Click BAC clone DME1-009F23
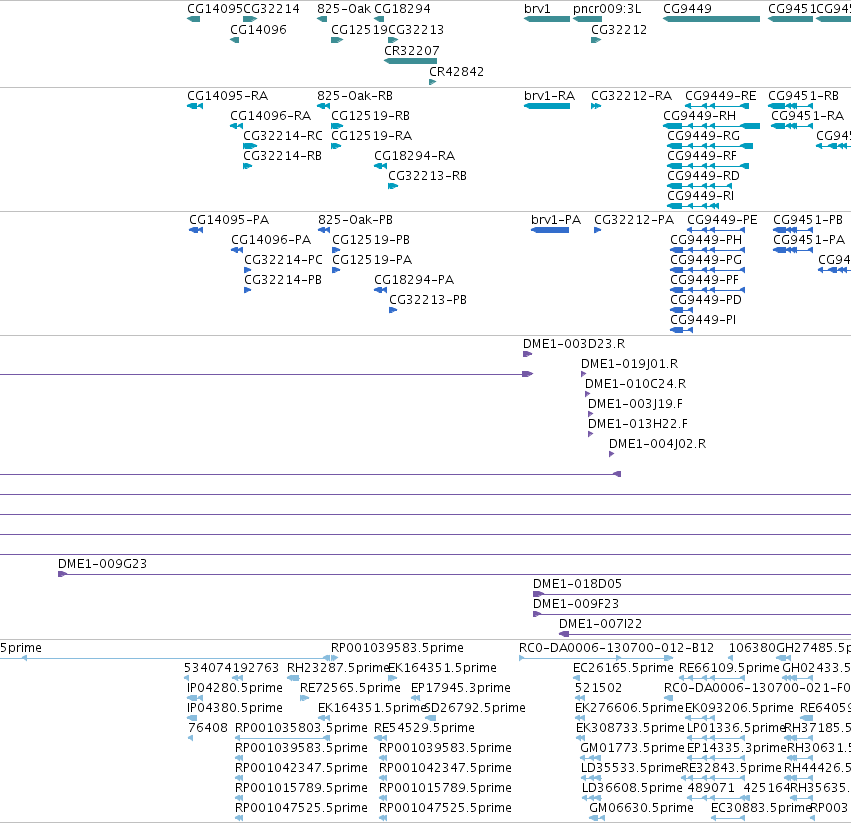This screenshot has width=851, height=823. click(576, 605)
